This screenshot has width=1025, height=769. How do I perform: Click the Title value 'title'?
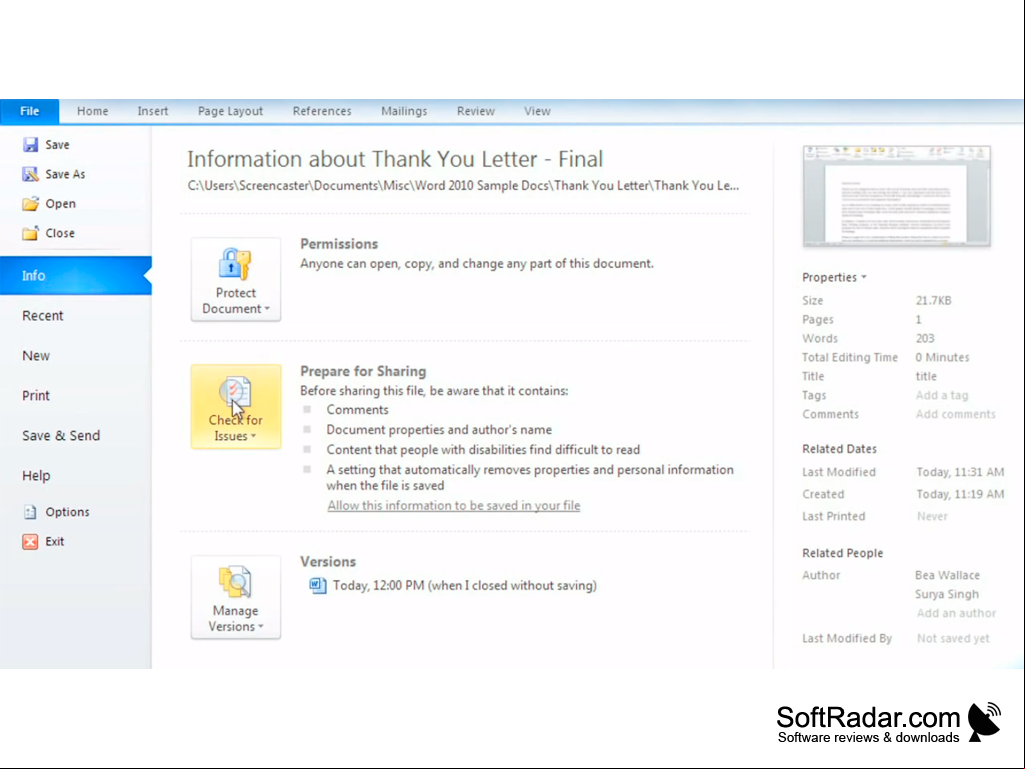coord(926,376)
